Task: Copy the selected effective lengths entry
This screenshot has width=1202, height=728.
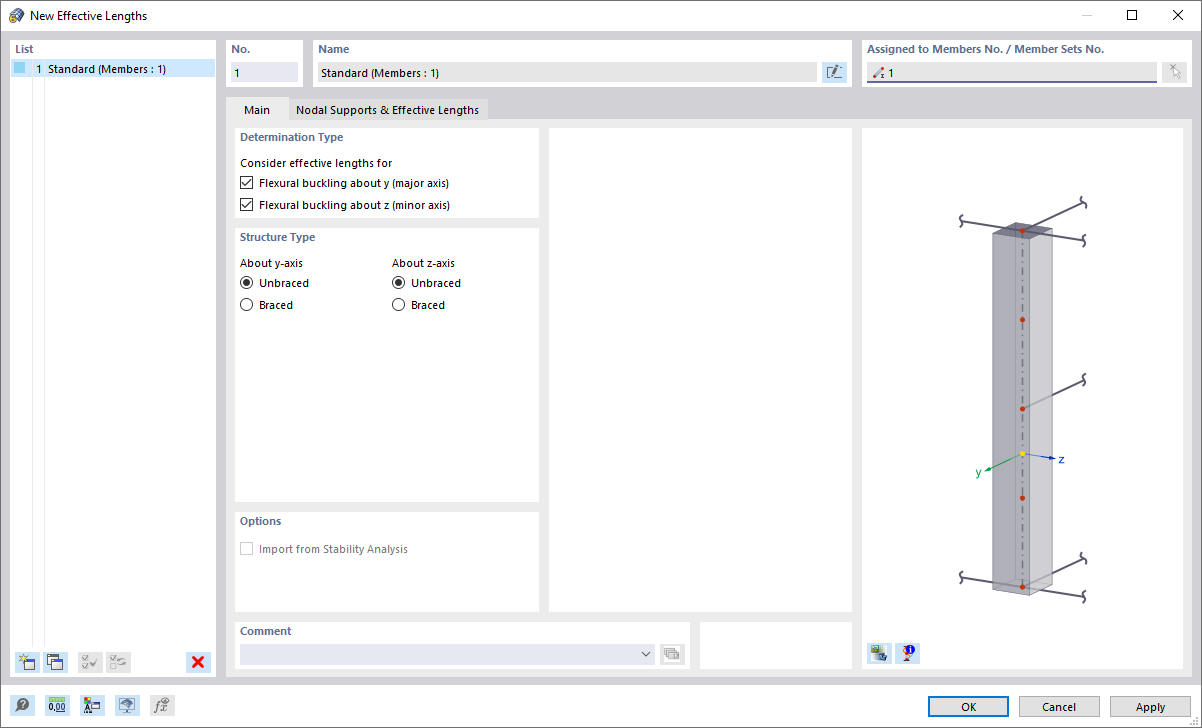Action: (55, 662)
